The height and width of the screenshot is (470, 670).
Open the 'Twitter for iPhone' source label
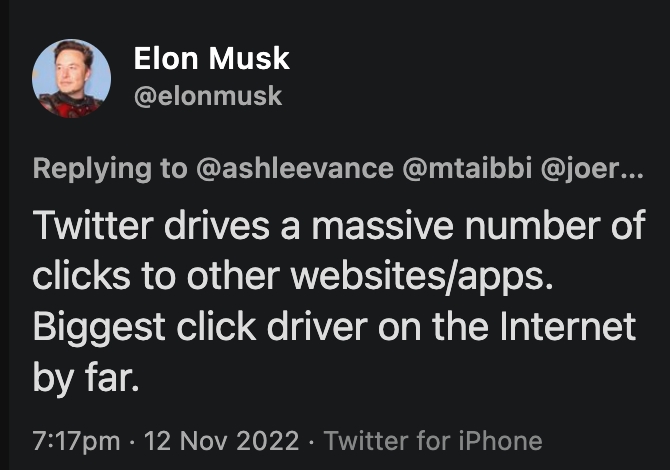pos(433,441)
